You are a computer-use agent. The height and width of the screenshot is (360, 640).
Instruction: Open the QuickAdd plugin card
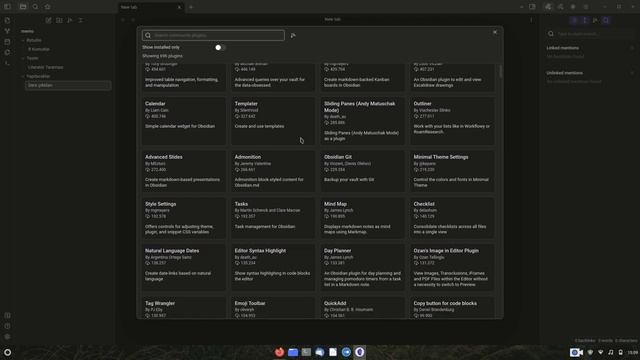pos(362,308)
